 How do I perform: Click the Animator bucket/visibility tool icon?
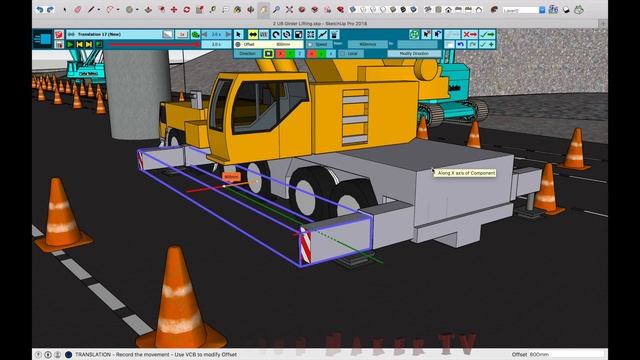(334, 35)
